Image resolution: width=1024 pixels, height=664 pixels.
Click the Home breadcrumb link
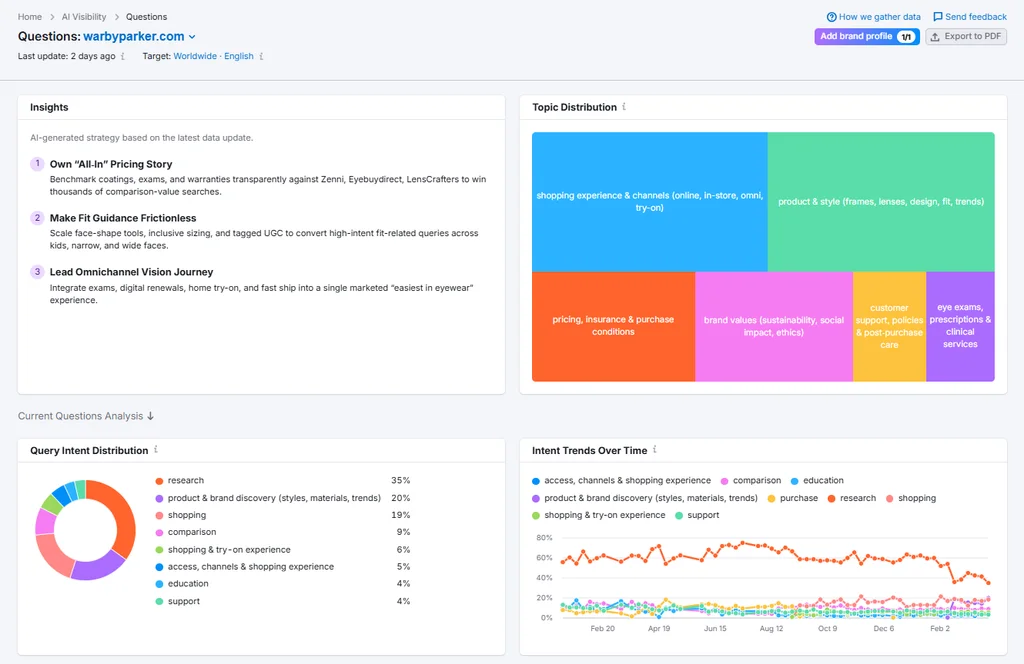click(x=29, y=17)
